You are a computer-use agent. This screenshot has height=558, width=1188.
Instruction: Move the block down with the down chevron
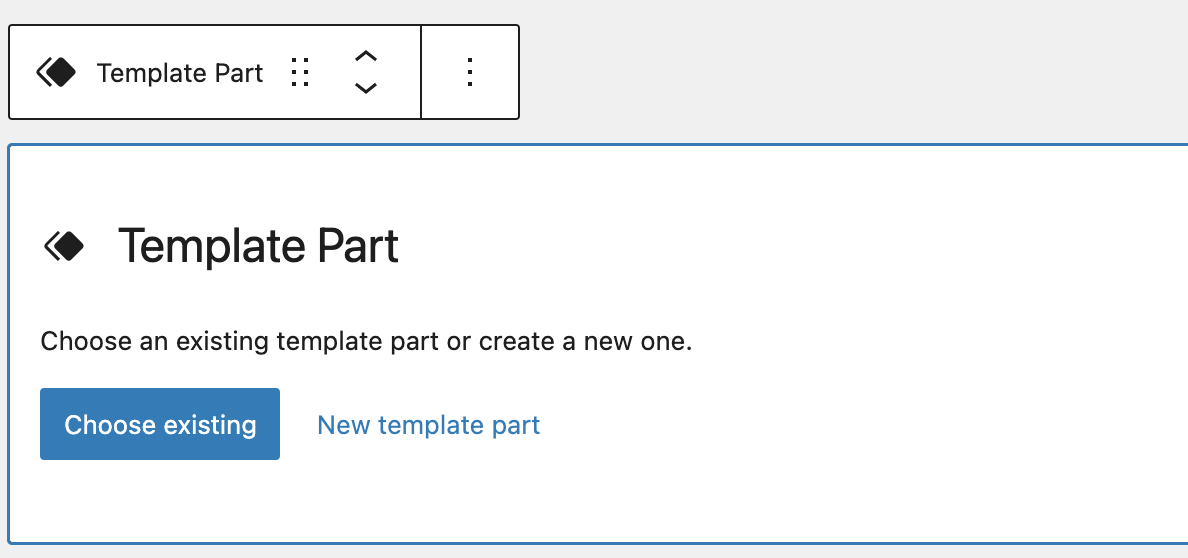(x=366, y=88)
